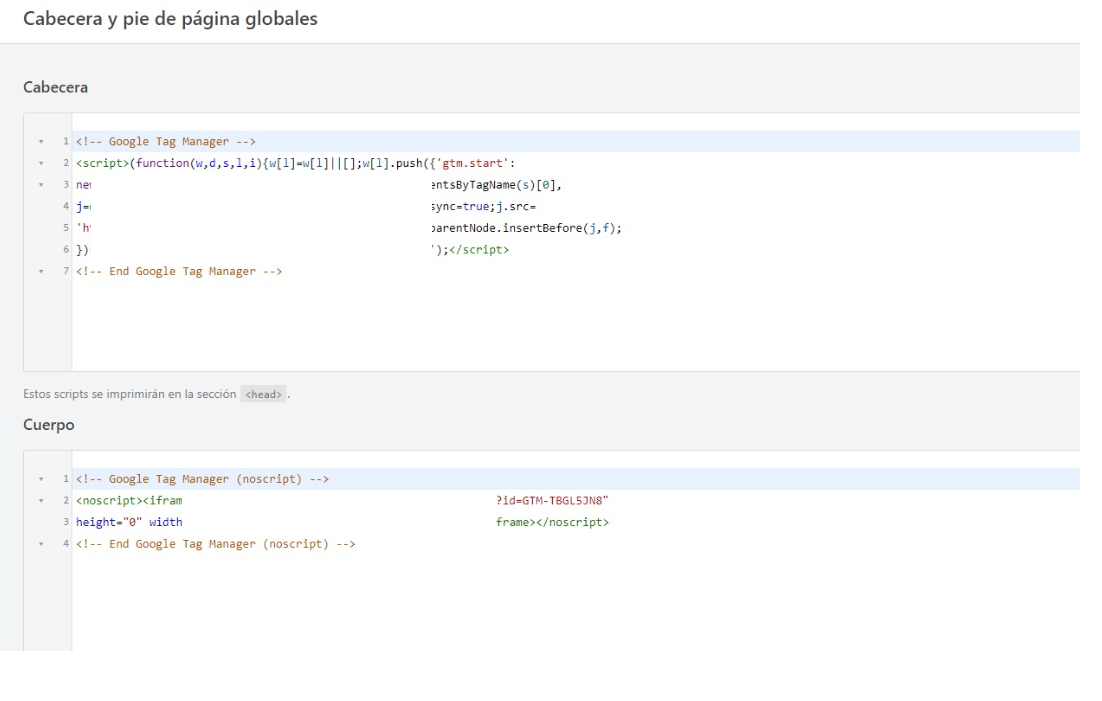This screenshot has height=701, width=1102.
Task: Click the 'height="0" width' code text
Action: (x=129, y=522)
